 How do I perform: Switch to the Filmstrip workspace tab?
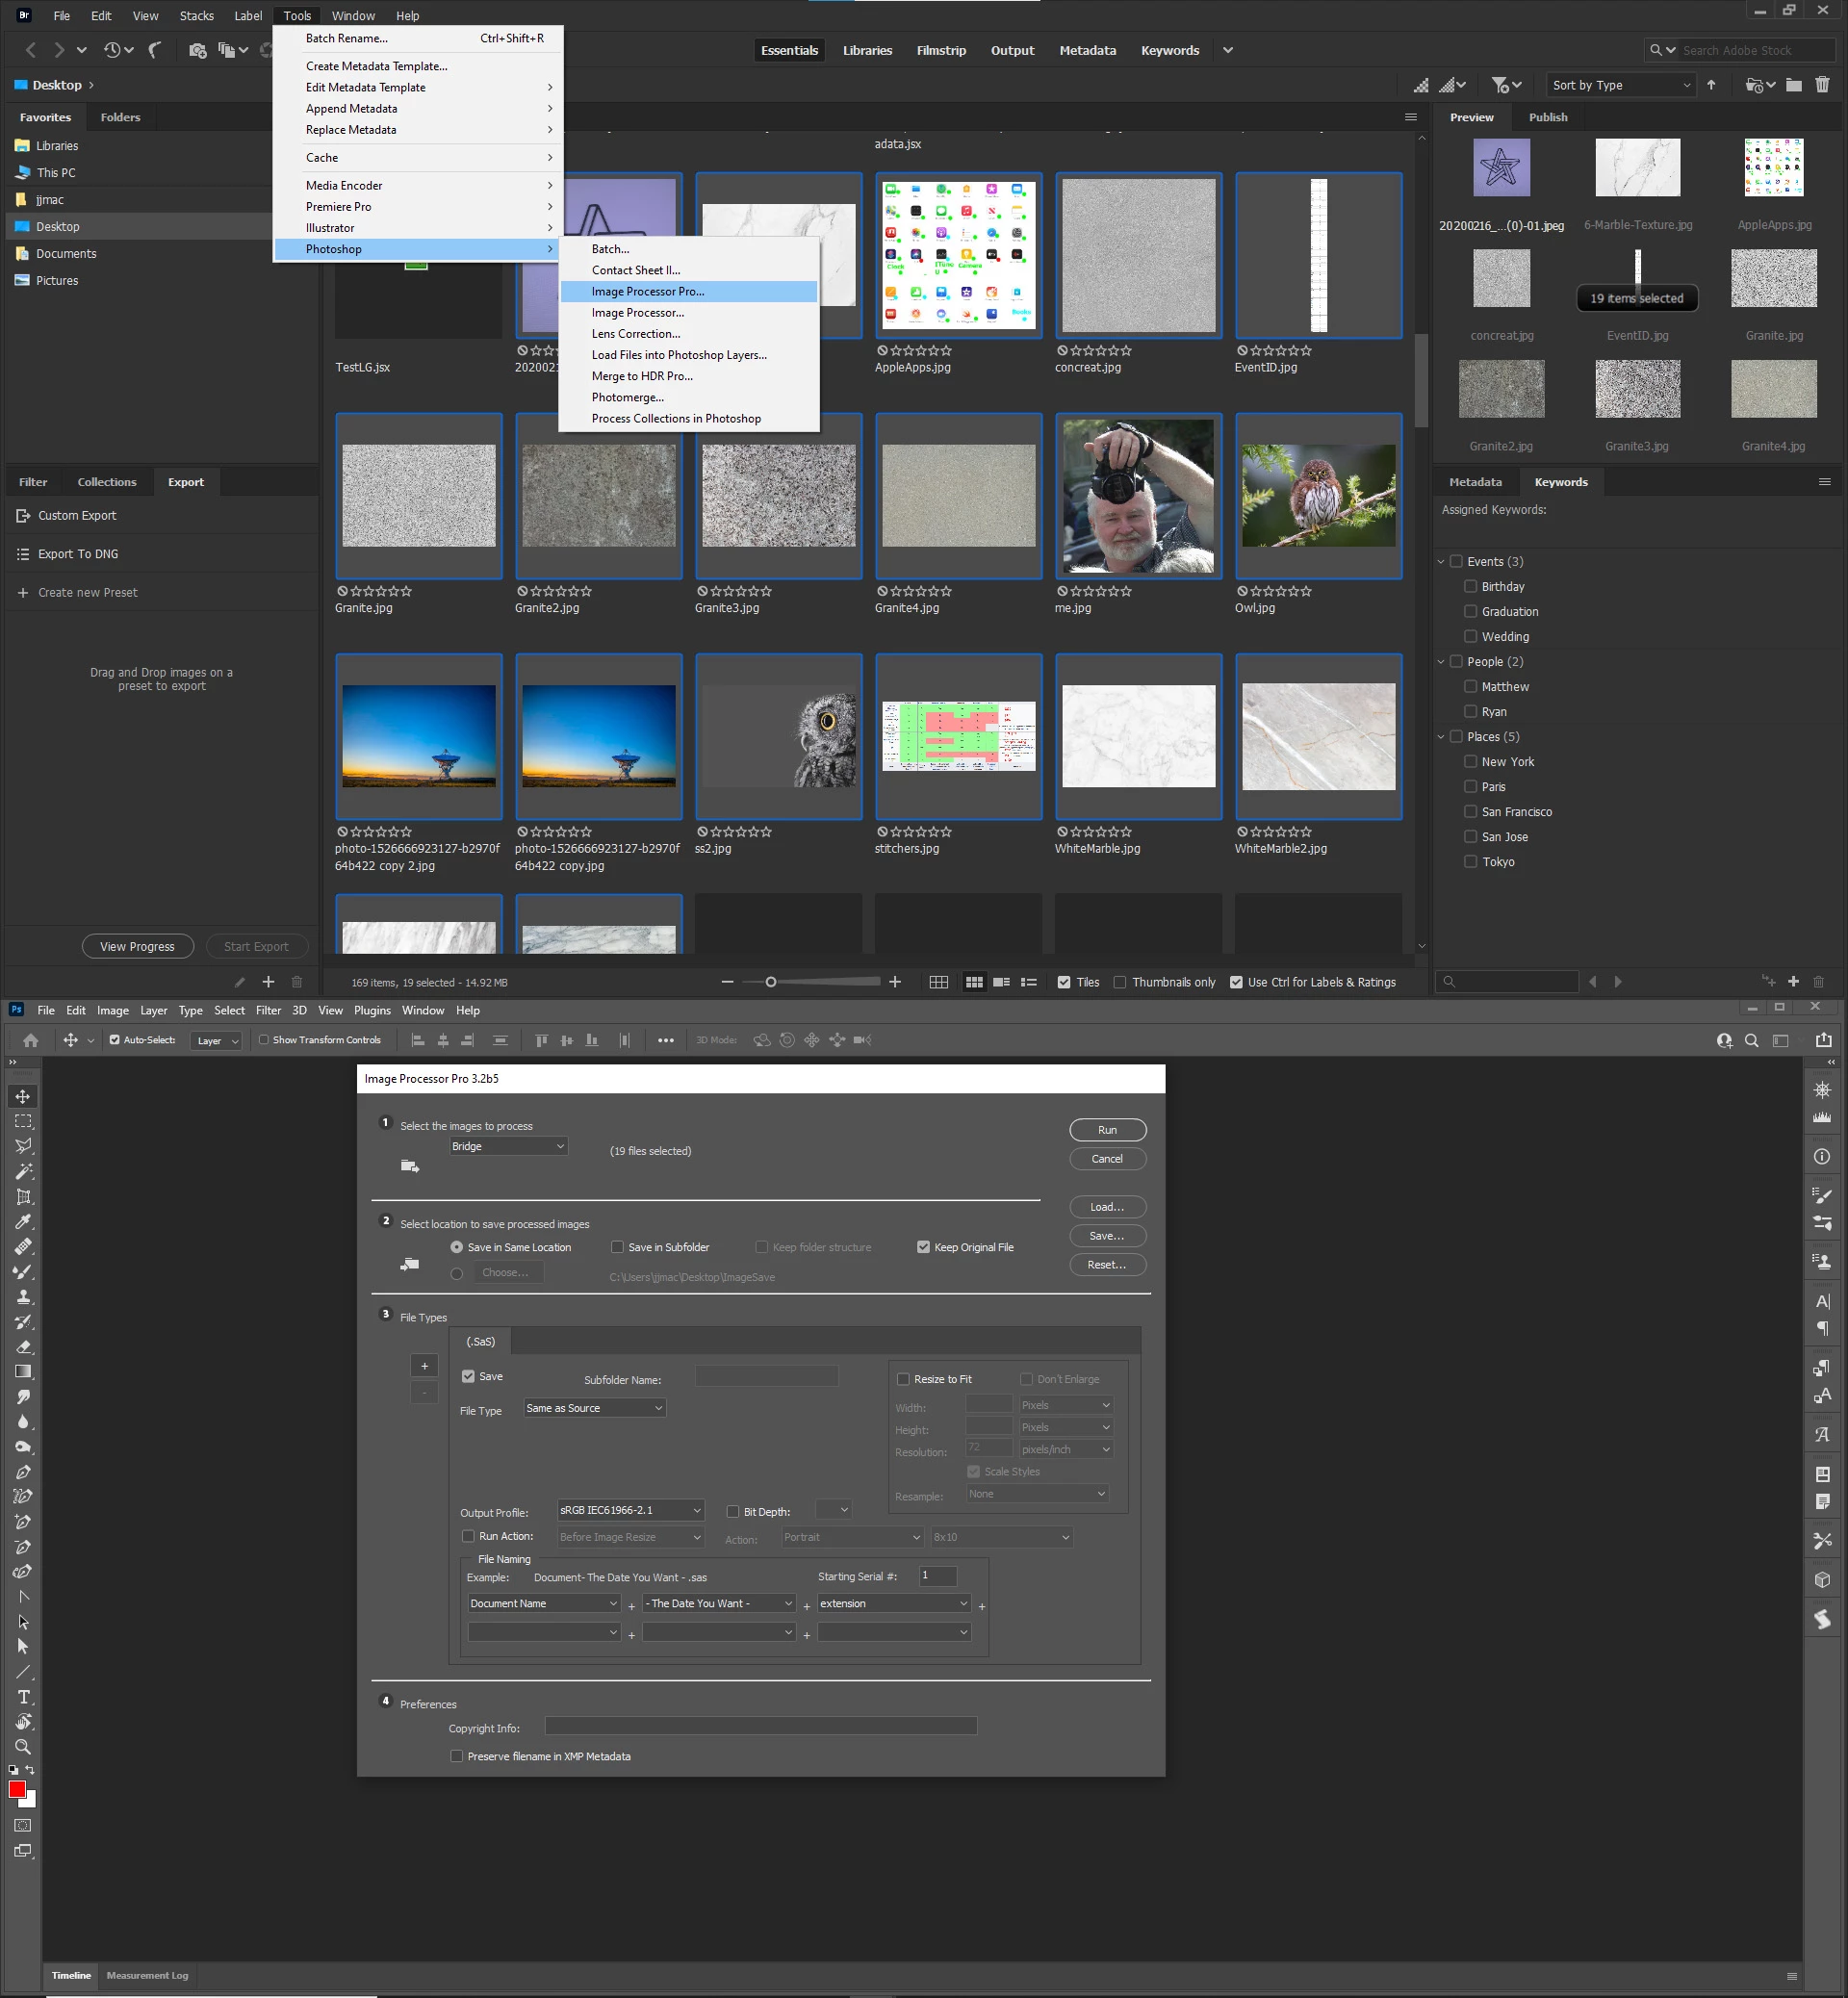940,50
